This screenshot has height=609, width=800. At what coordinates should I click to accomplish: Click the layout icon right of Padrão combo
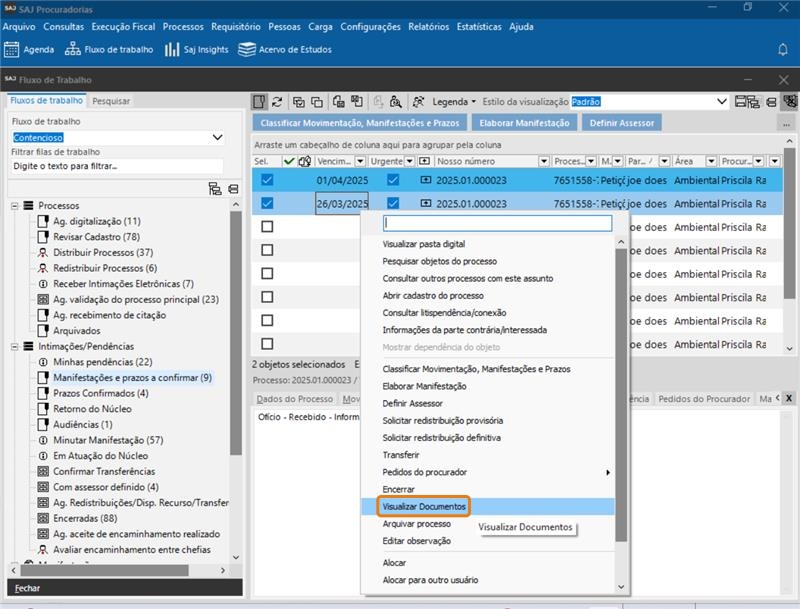coord(741,102)
